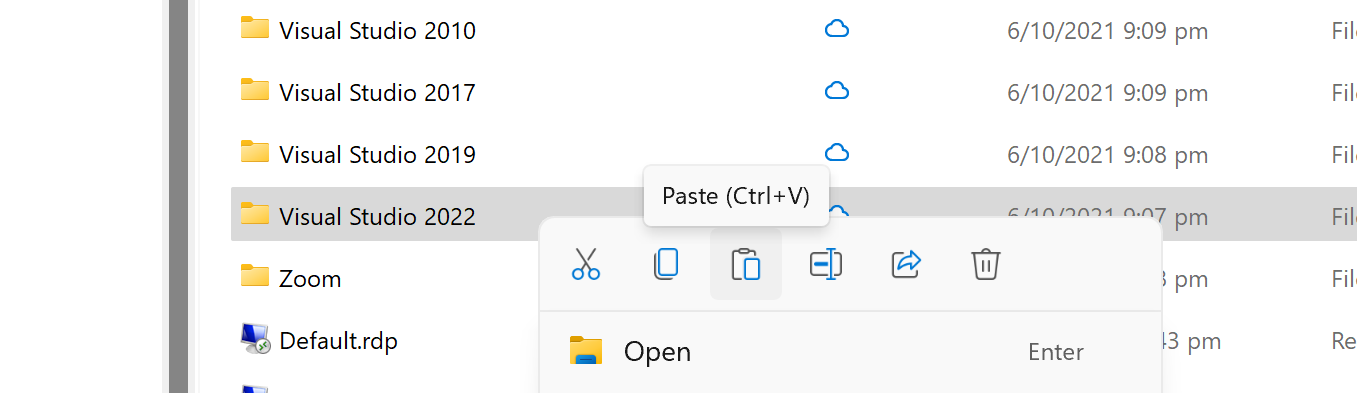Click the vertical gray scrollbar on left pane
1357x393 pixels.
pyautogui.click(x=179, y=196)
